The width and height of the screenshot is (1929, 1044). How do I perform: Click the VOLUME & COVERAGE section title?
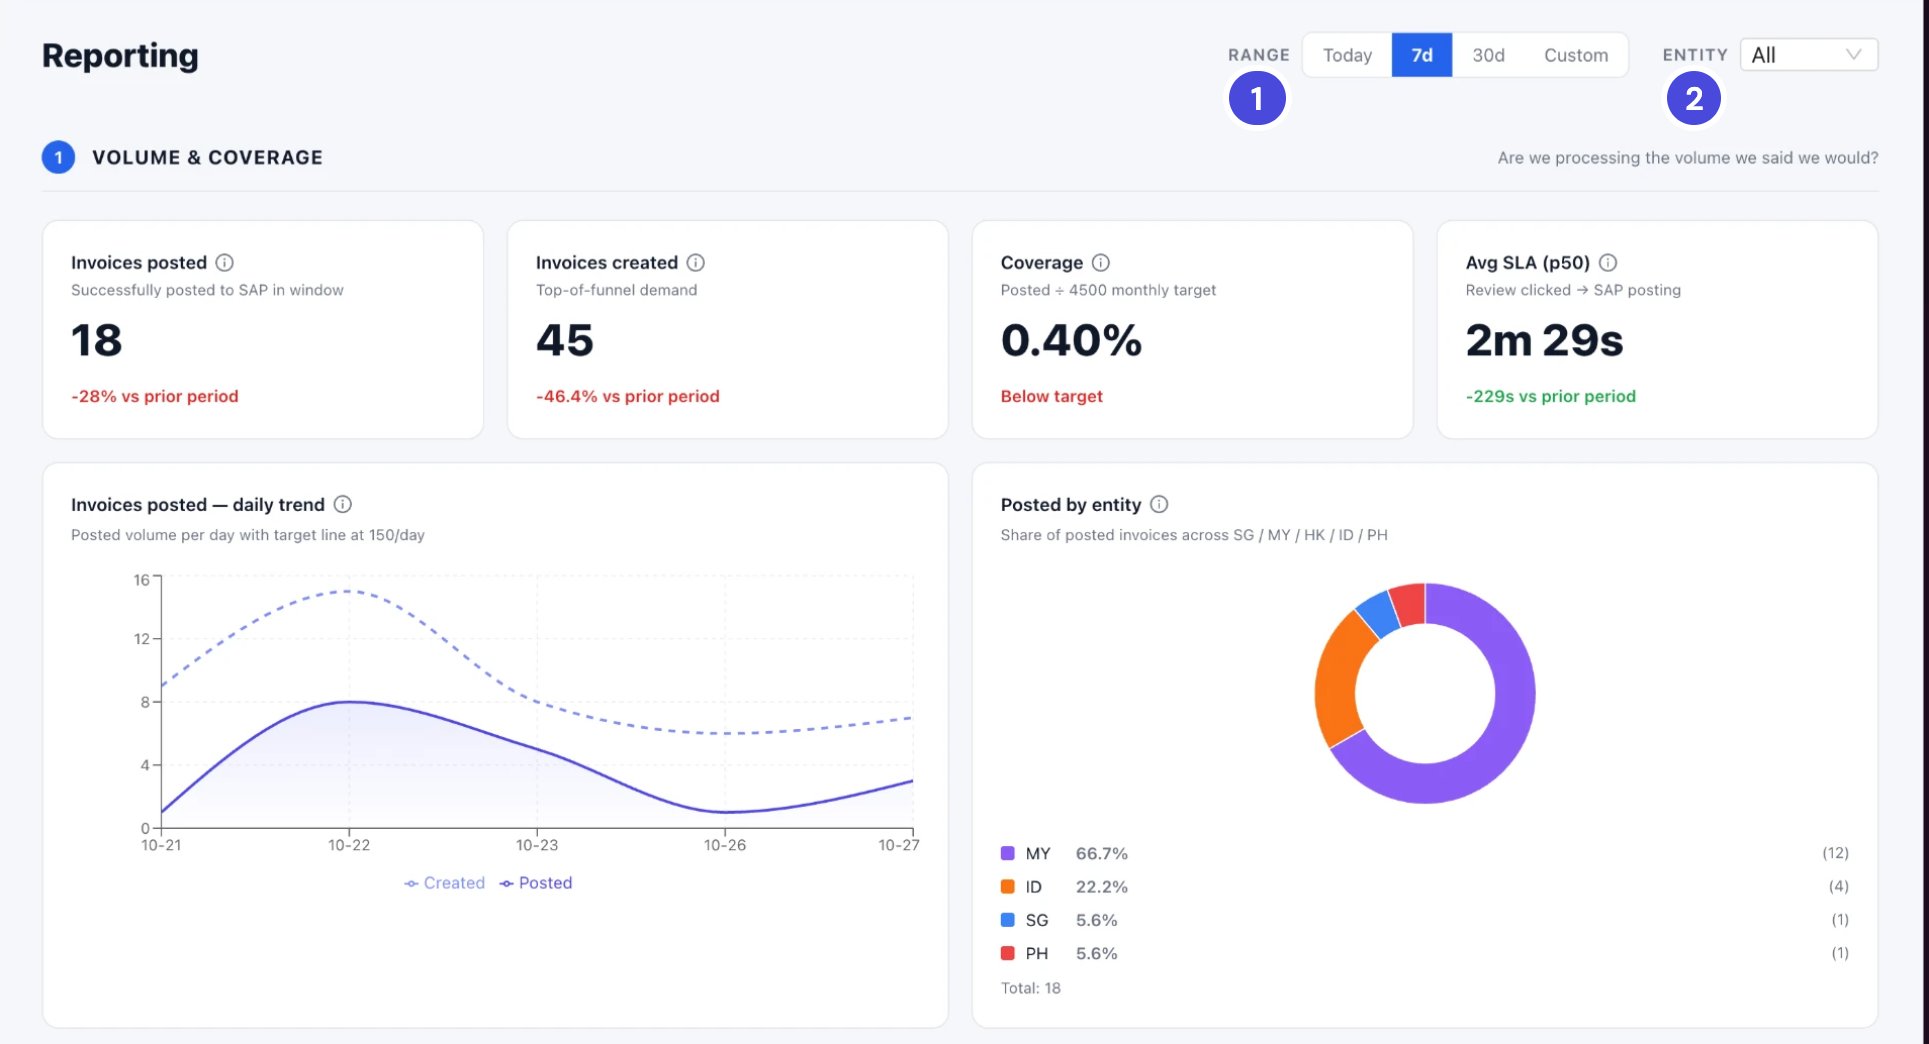click(x=208, y=157)
